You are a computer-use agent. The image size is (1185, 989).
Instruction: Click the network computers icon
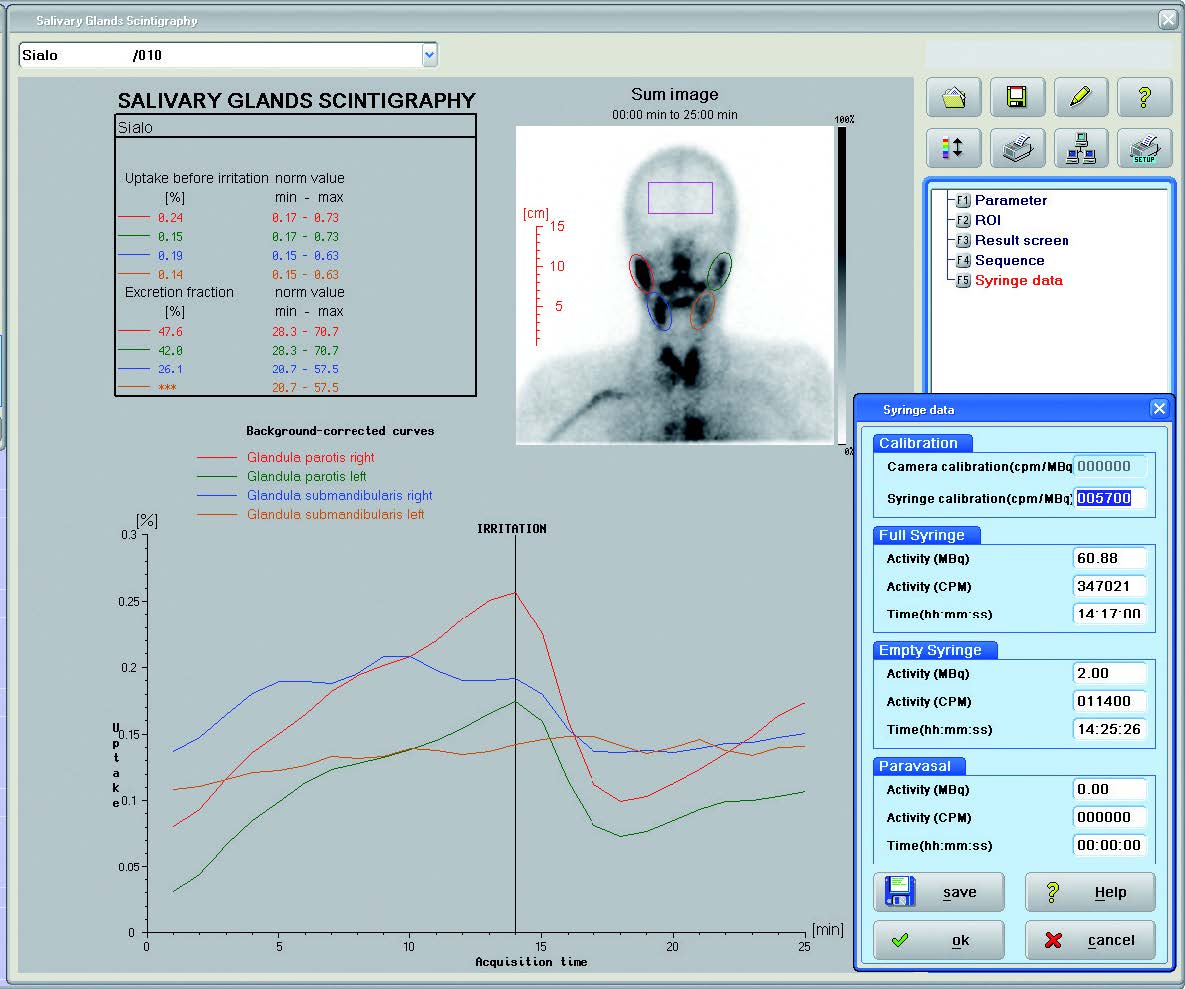tap(1081, 148)
